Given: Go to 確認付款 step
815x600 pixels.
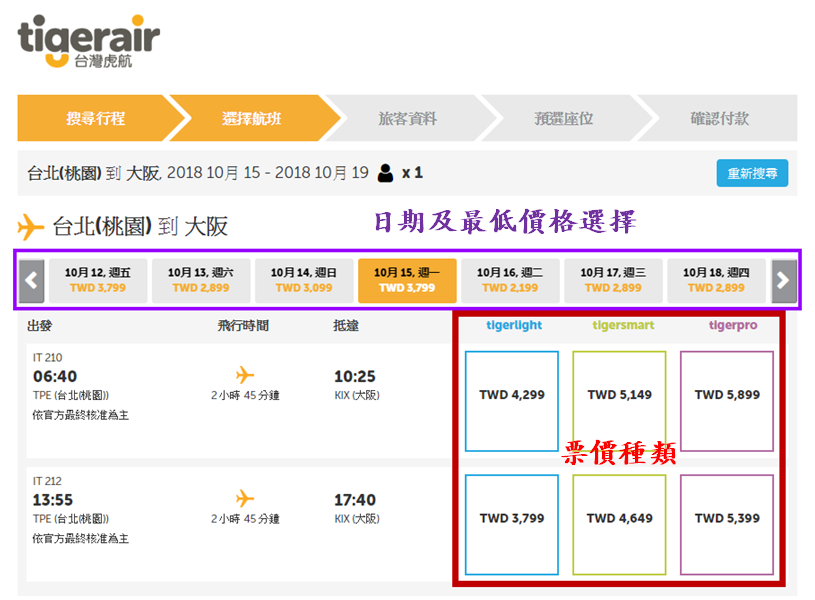Looking at the screenshot, I should point(719,118).
